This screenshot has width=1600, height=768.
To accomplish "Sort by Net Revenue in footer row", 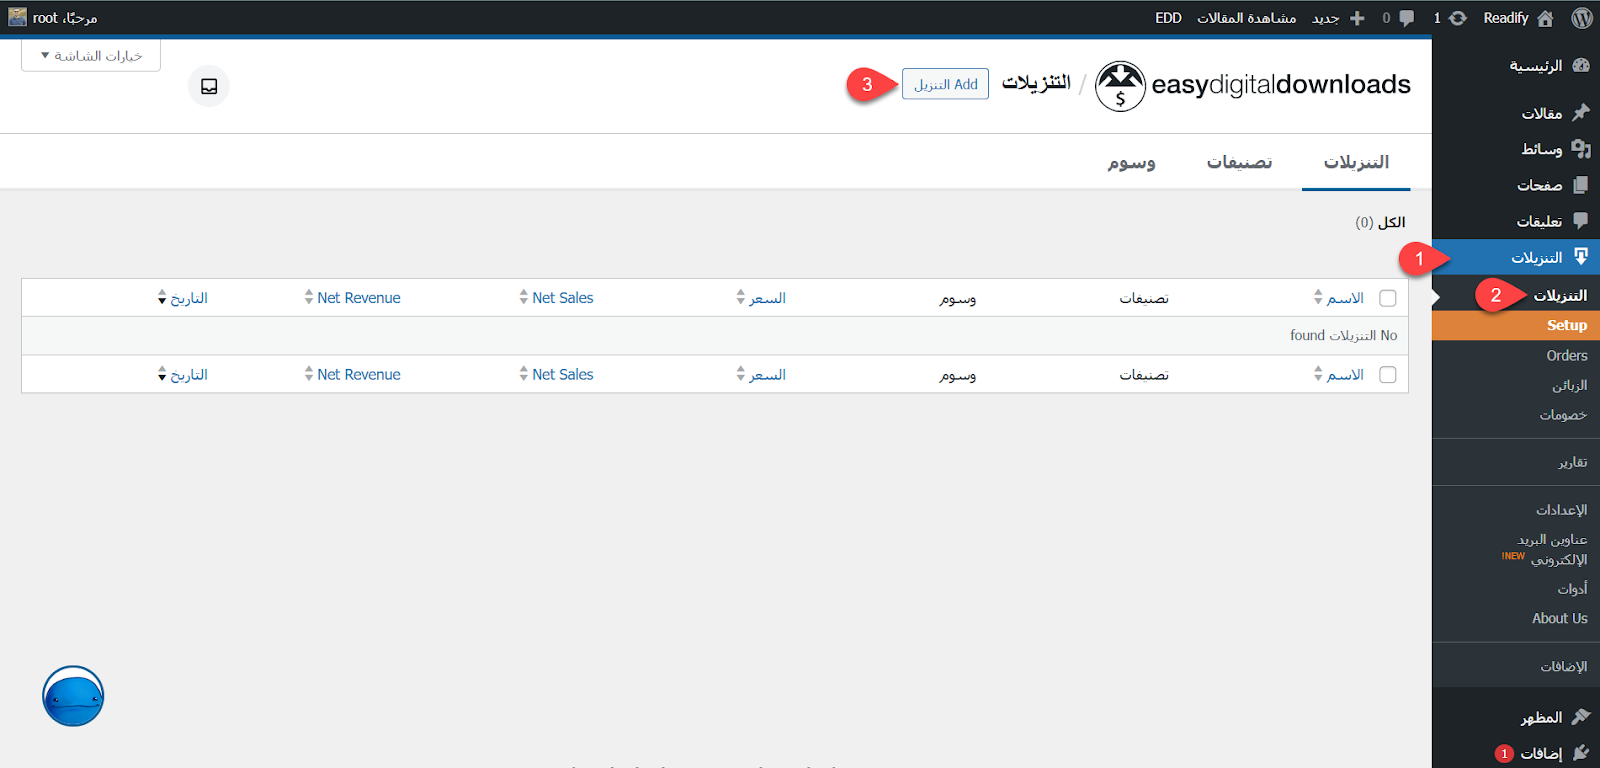I will click(352, 375).
